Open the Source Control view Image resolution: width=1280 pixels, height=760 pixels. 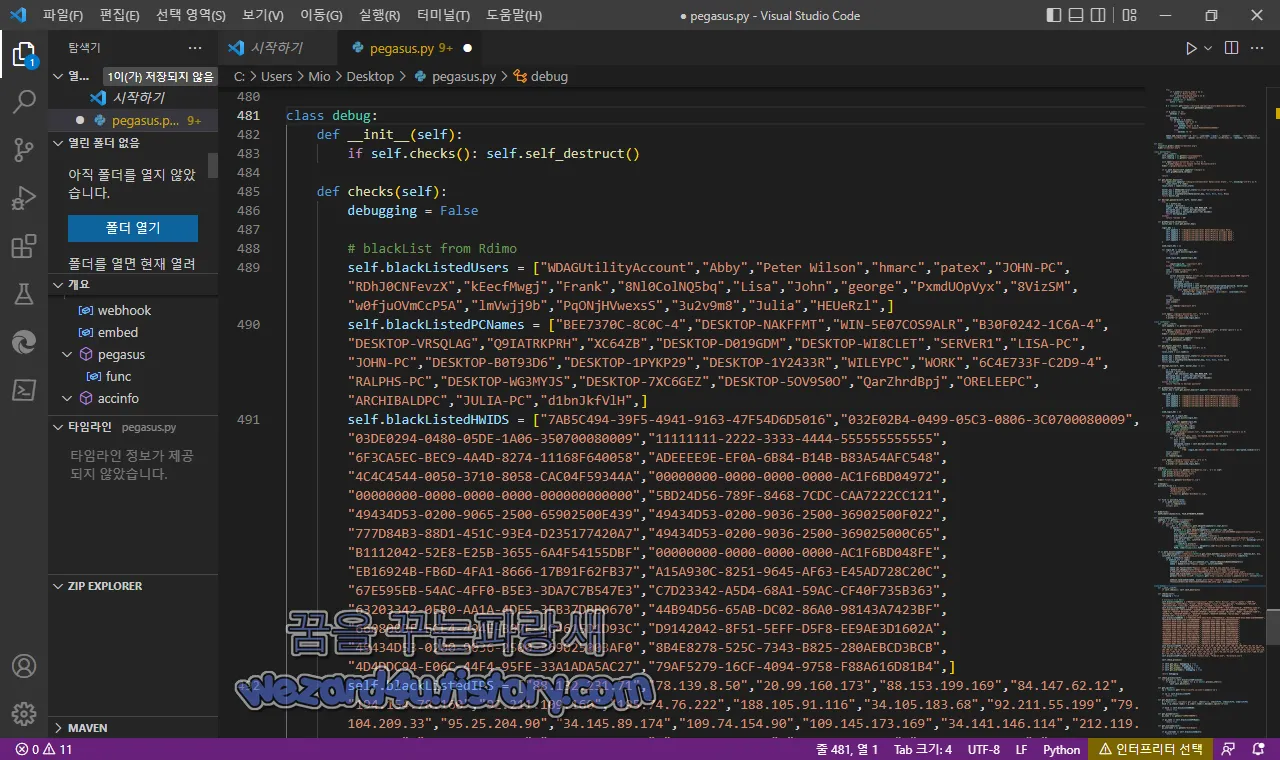click(x=24, y=150)
